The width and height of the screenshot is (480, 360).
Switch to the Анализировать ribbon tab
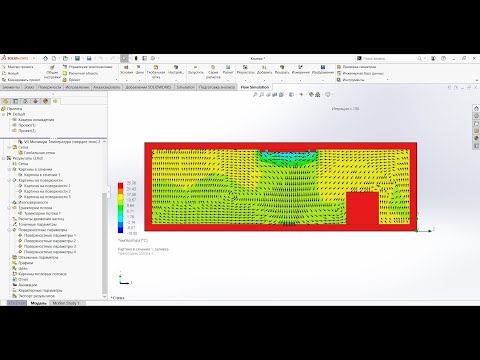click(107, 87)
